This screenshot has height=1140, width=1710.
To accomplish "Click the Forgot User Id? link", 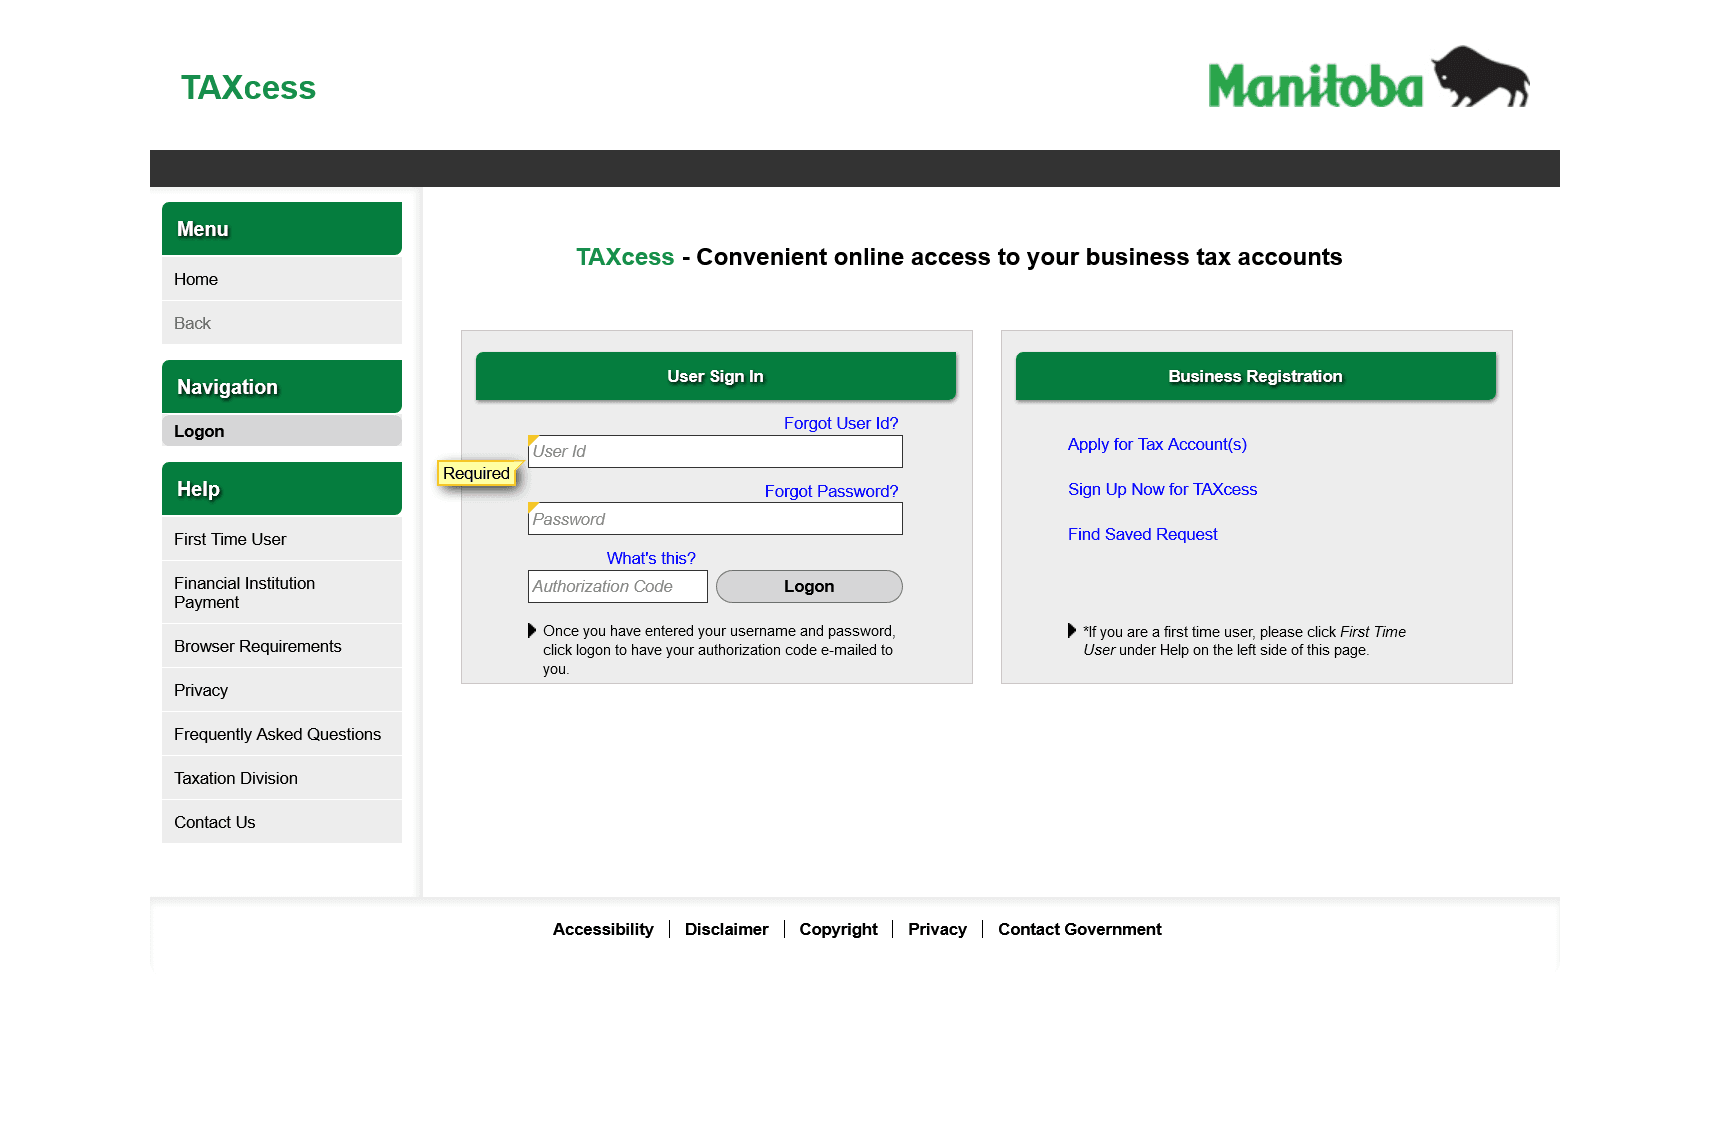I will pyautogui.click(x=841, y=423).
